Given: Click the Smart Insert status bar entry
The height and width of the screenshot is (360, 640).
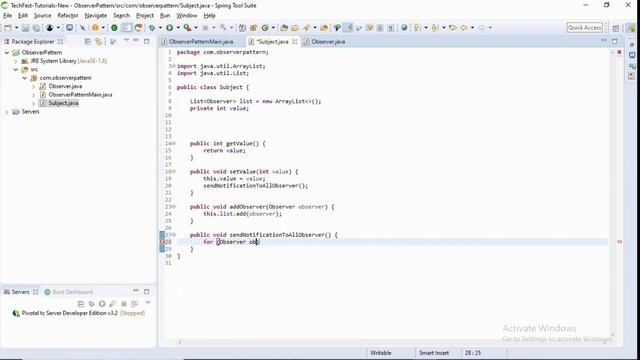Looking at the screenshot, I should point(434,353).
